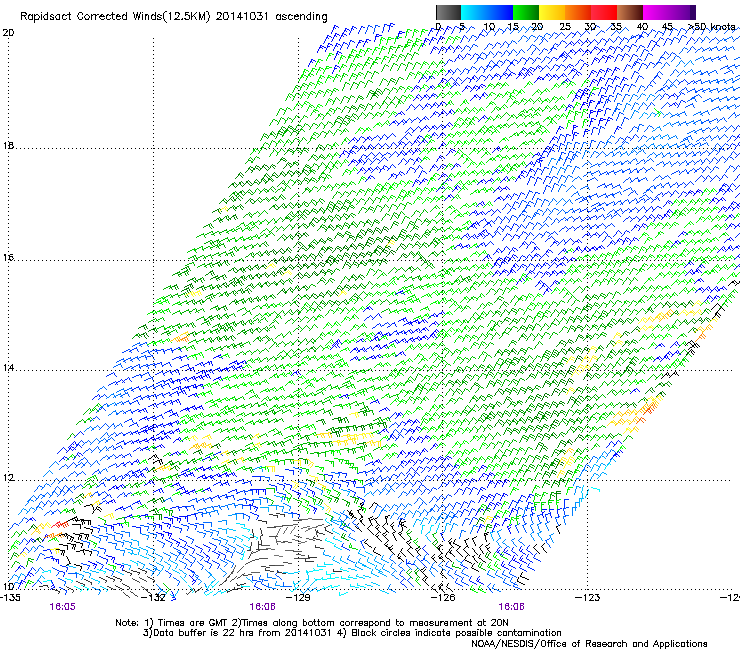Click the cyan 5-10 knots legend swatch
The width and height of the screenshot is (740, 650).
(x=474, y=12)
